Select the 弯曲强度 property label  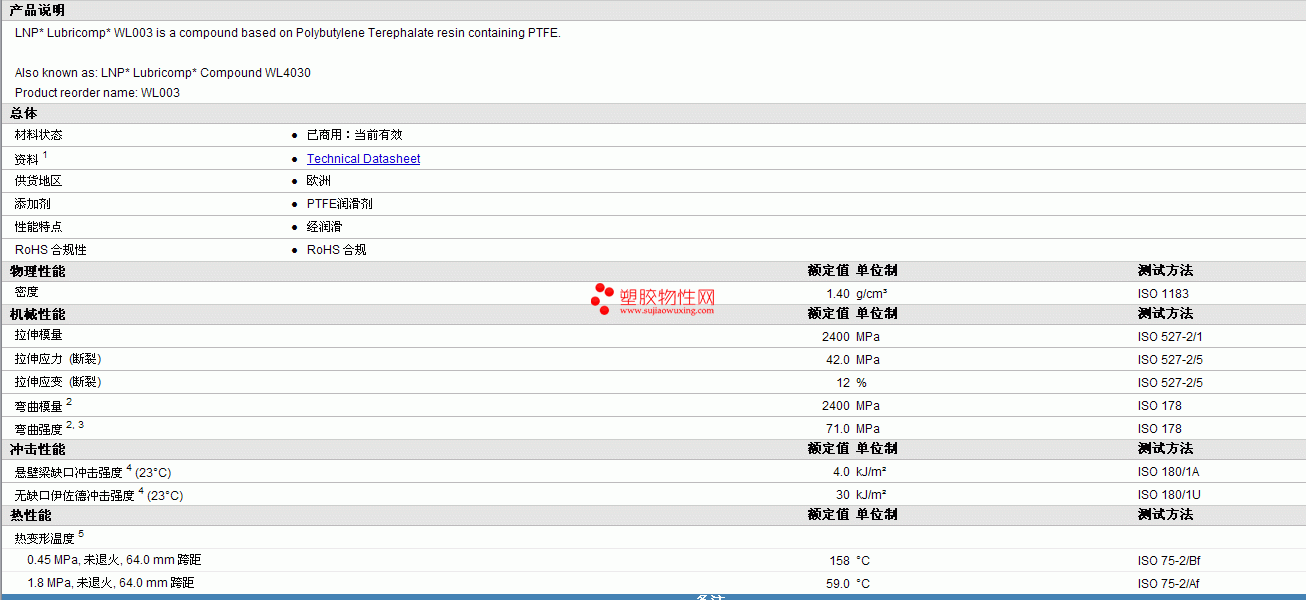point(39,429)
